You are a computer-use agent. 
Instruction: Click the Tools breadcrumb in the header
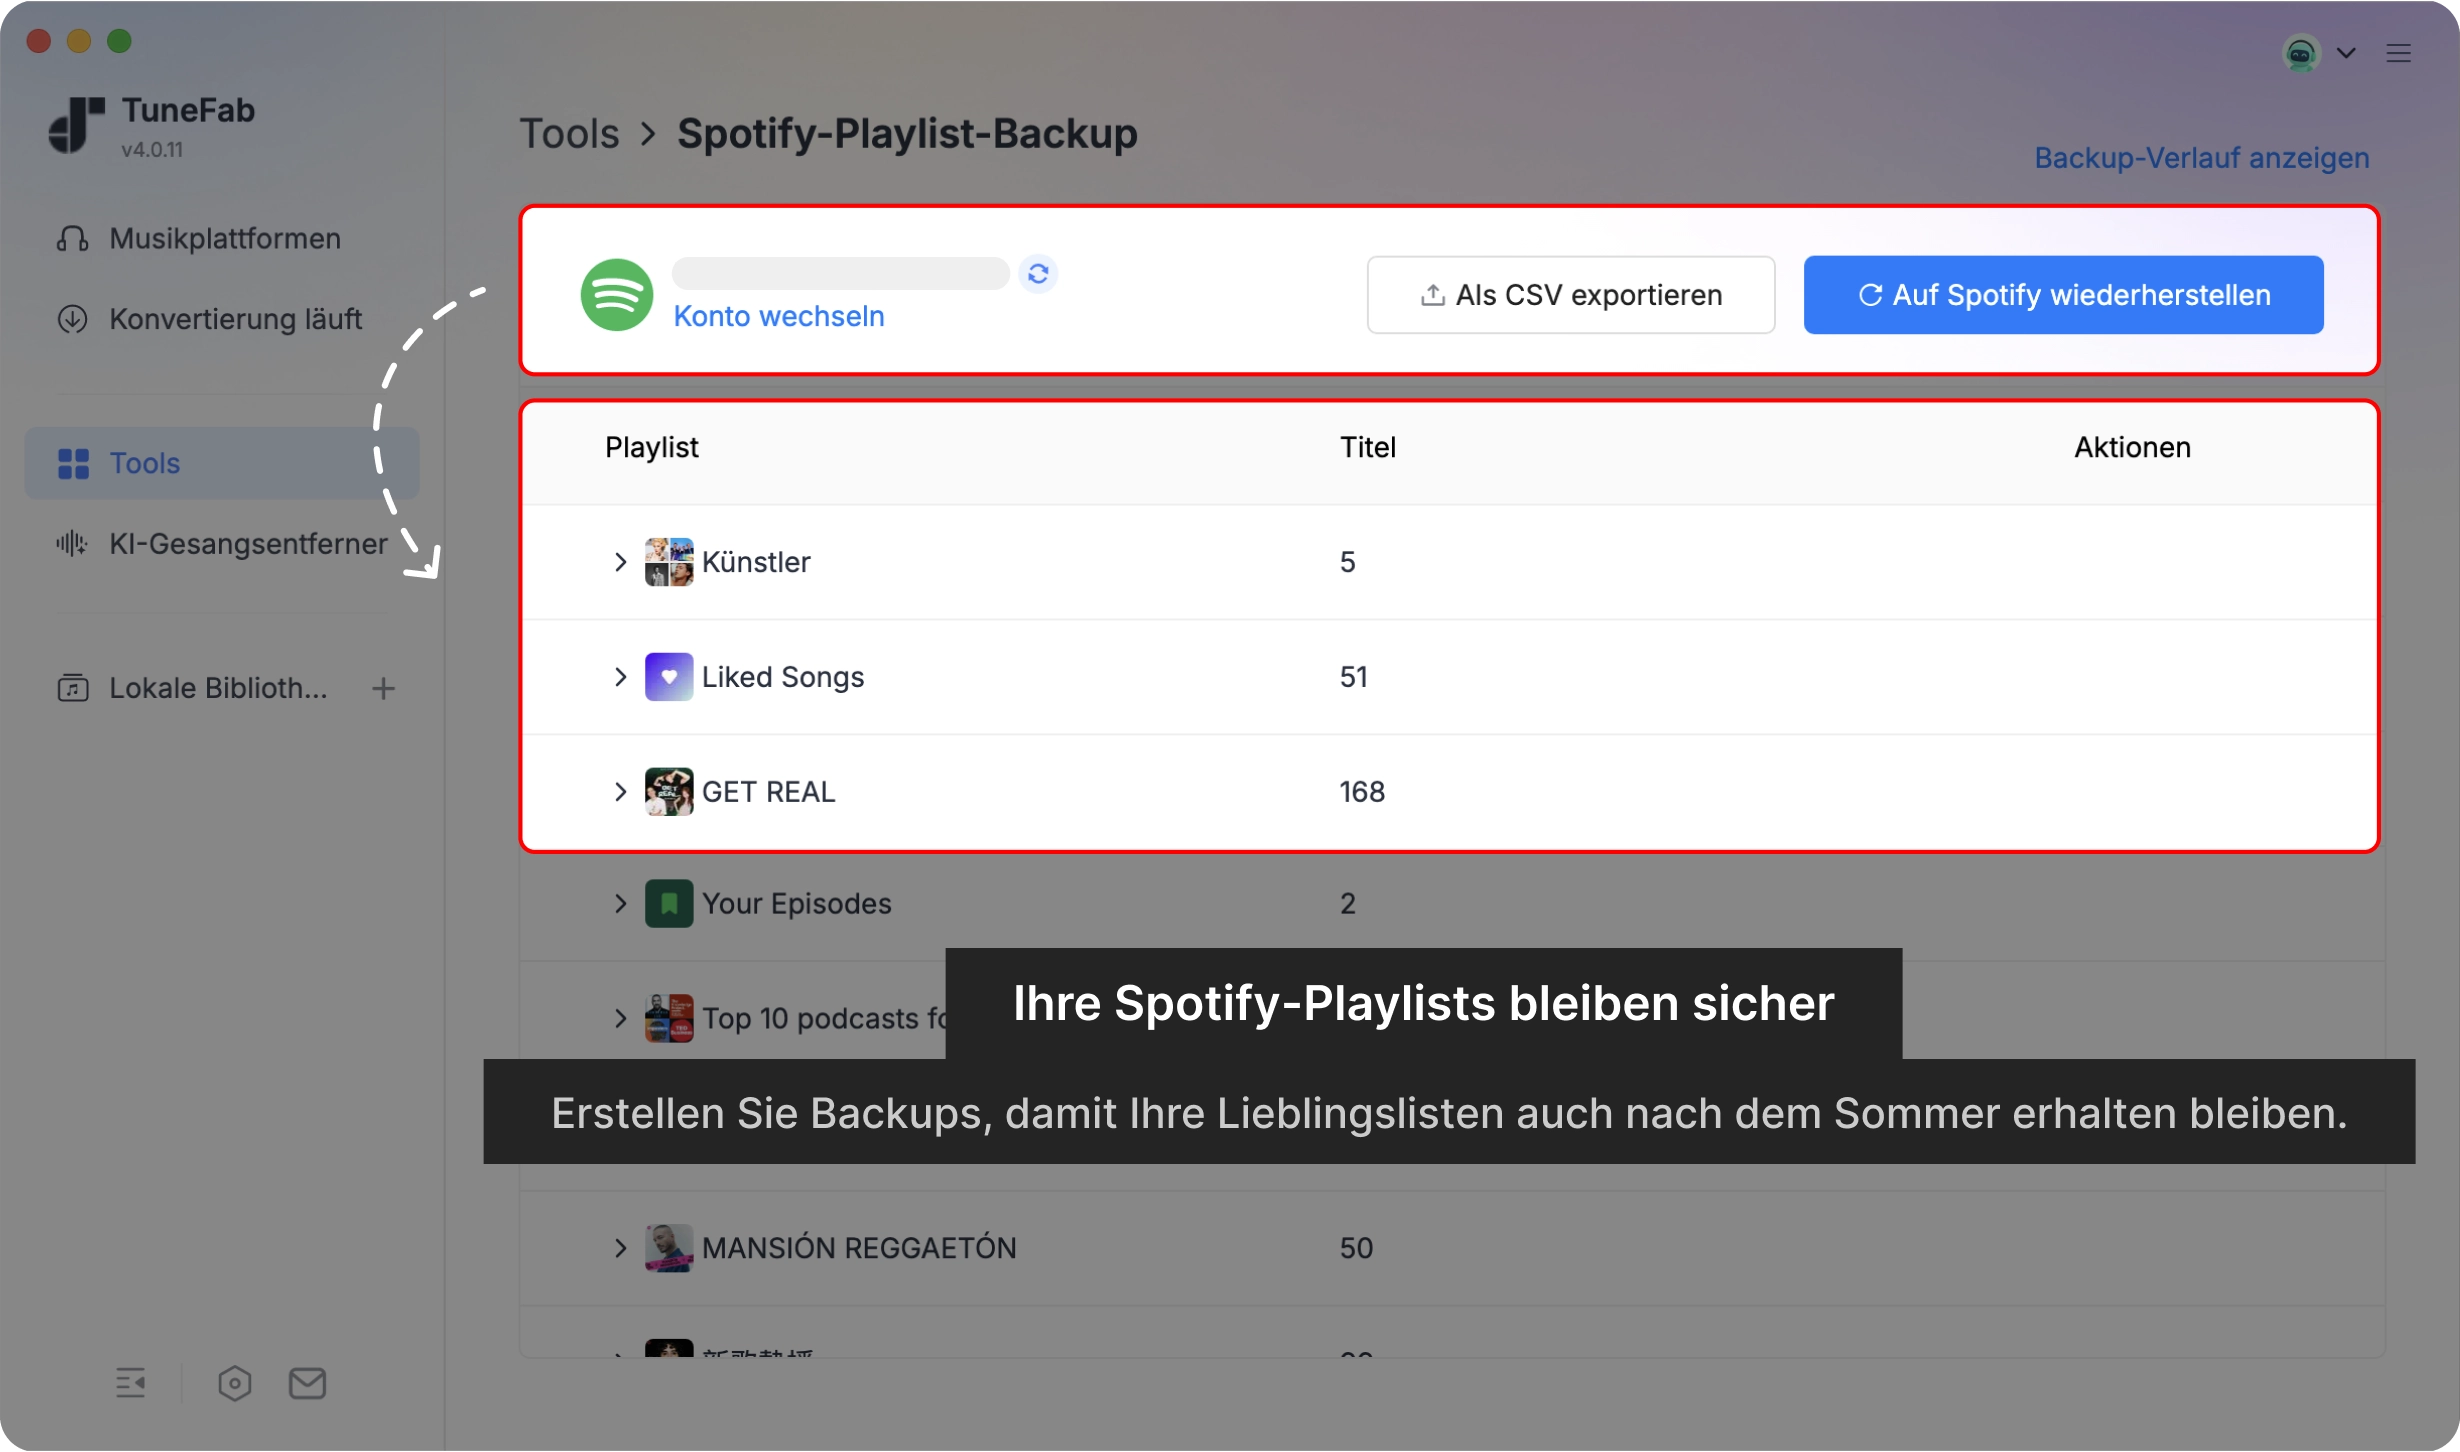tap(569, 133)
